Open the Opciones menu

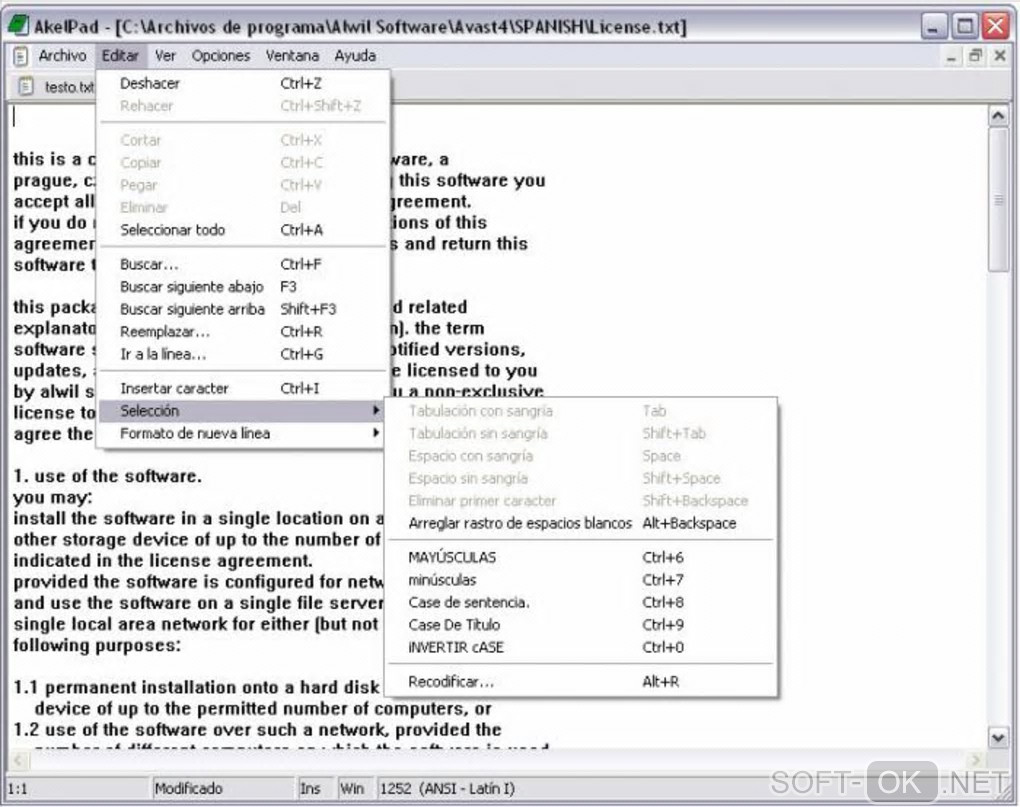(221, 56)
